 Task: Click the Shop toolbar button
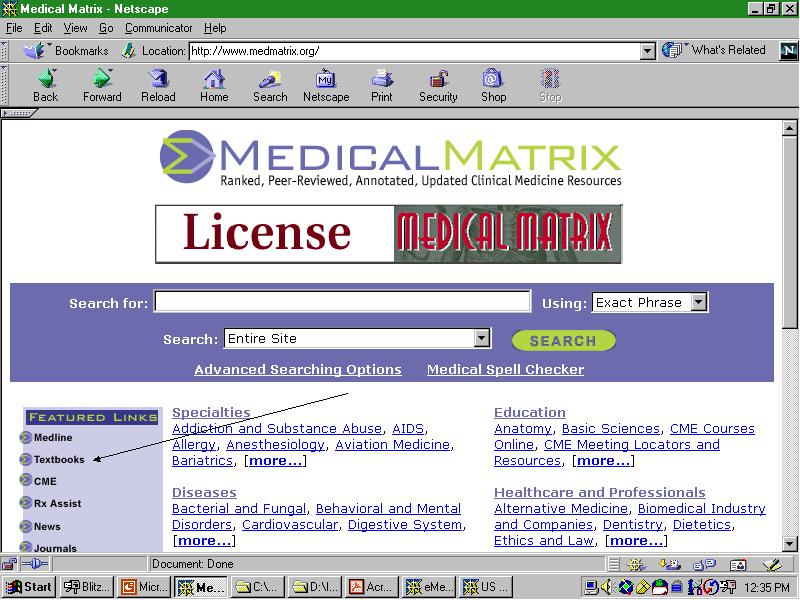coord(493,86)
